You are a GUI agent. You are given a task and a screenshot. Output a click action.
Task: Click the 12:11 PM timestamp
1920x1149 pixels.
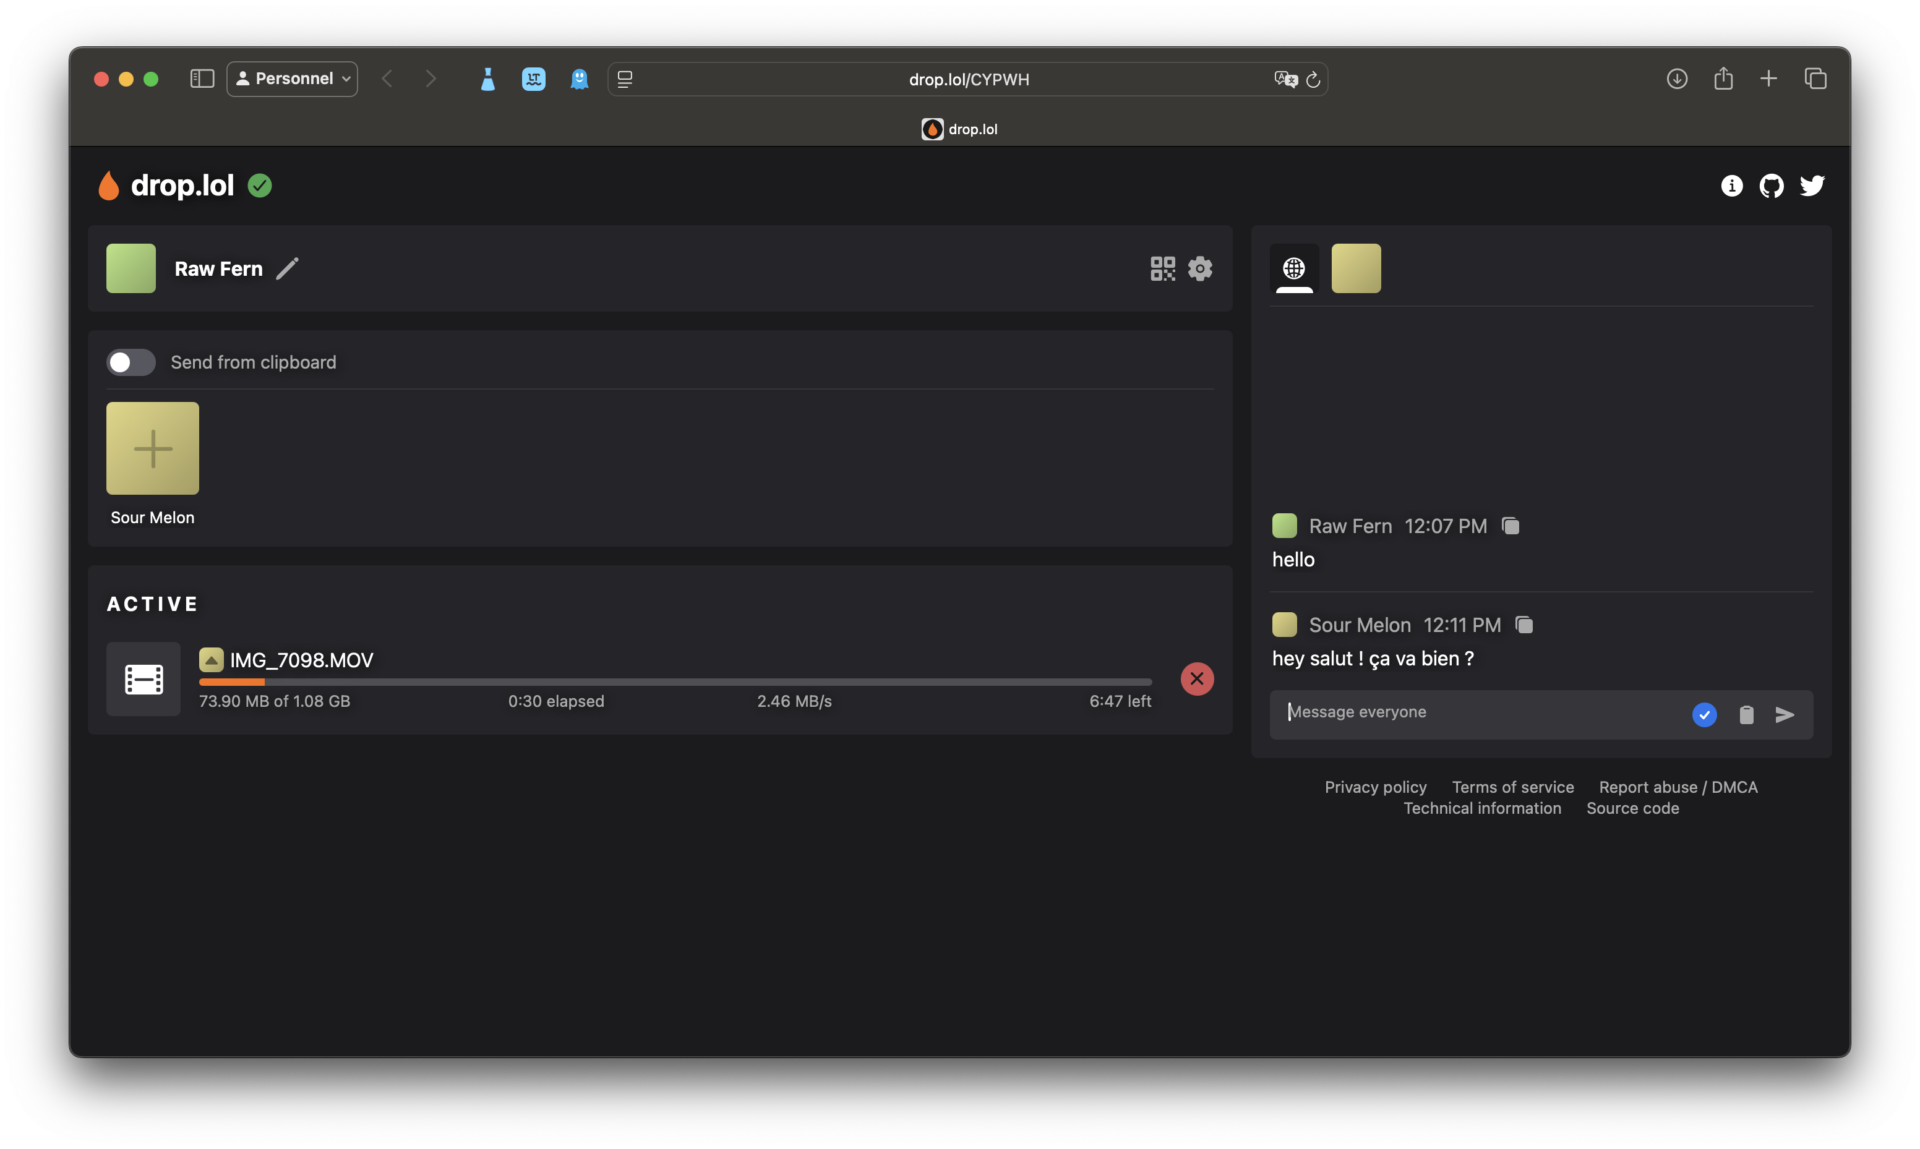click(x=1462, y=625)
